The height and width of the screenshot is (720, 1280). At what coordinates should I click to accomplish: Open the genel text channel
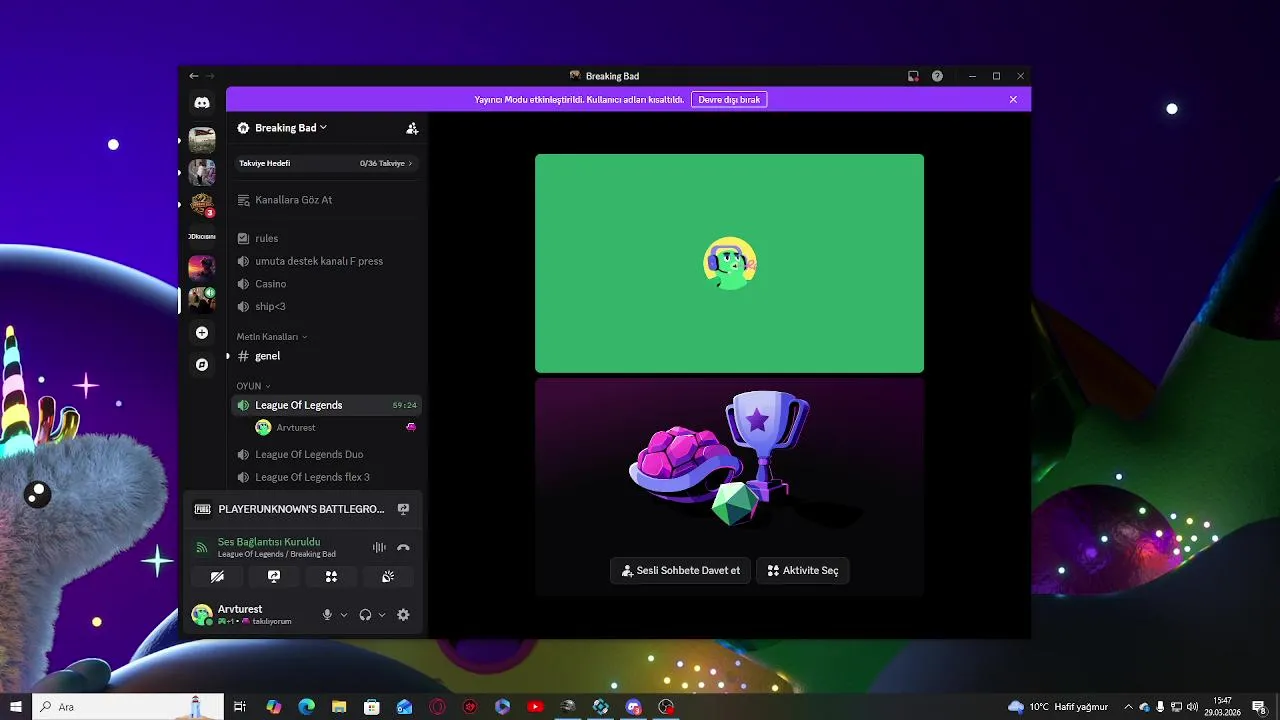point(326,356)
